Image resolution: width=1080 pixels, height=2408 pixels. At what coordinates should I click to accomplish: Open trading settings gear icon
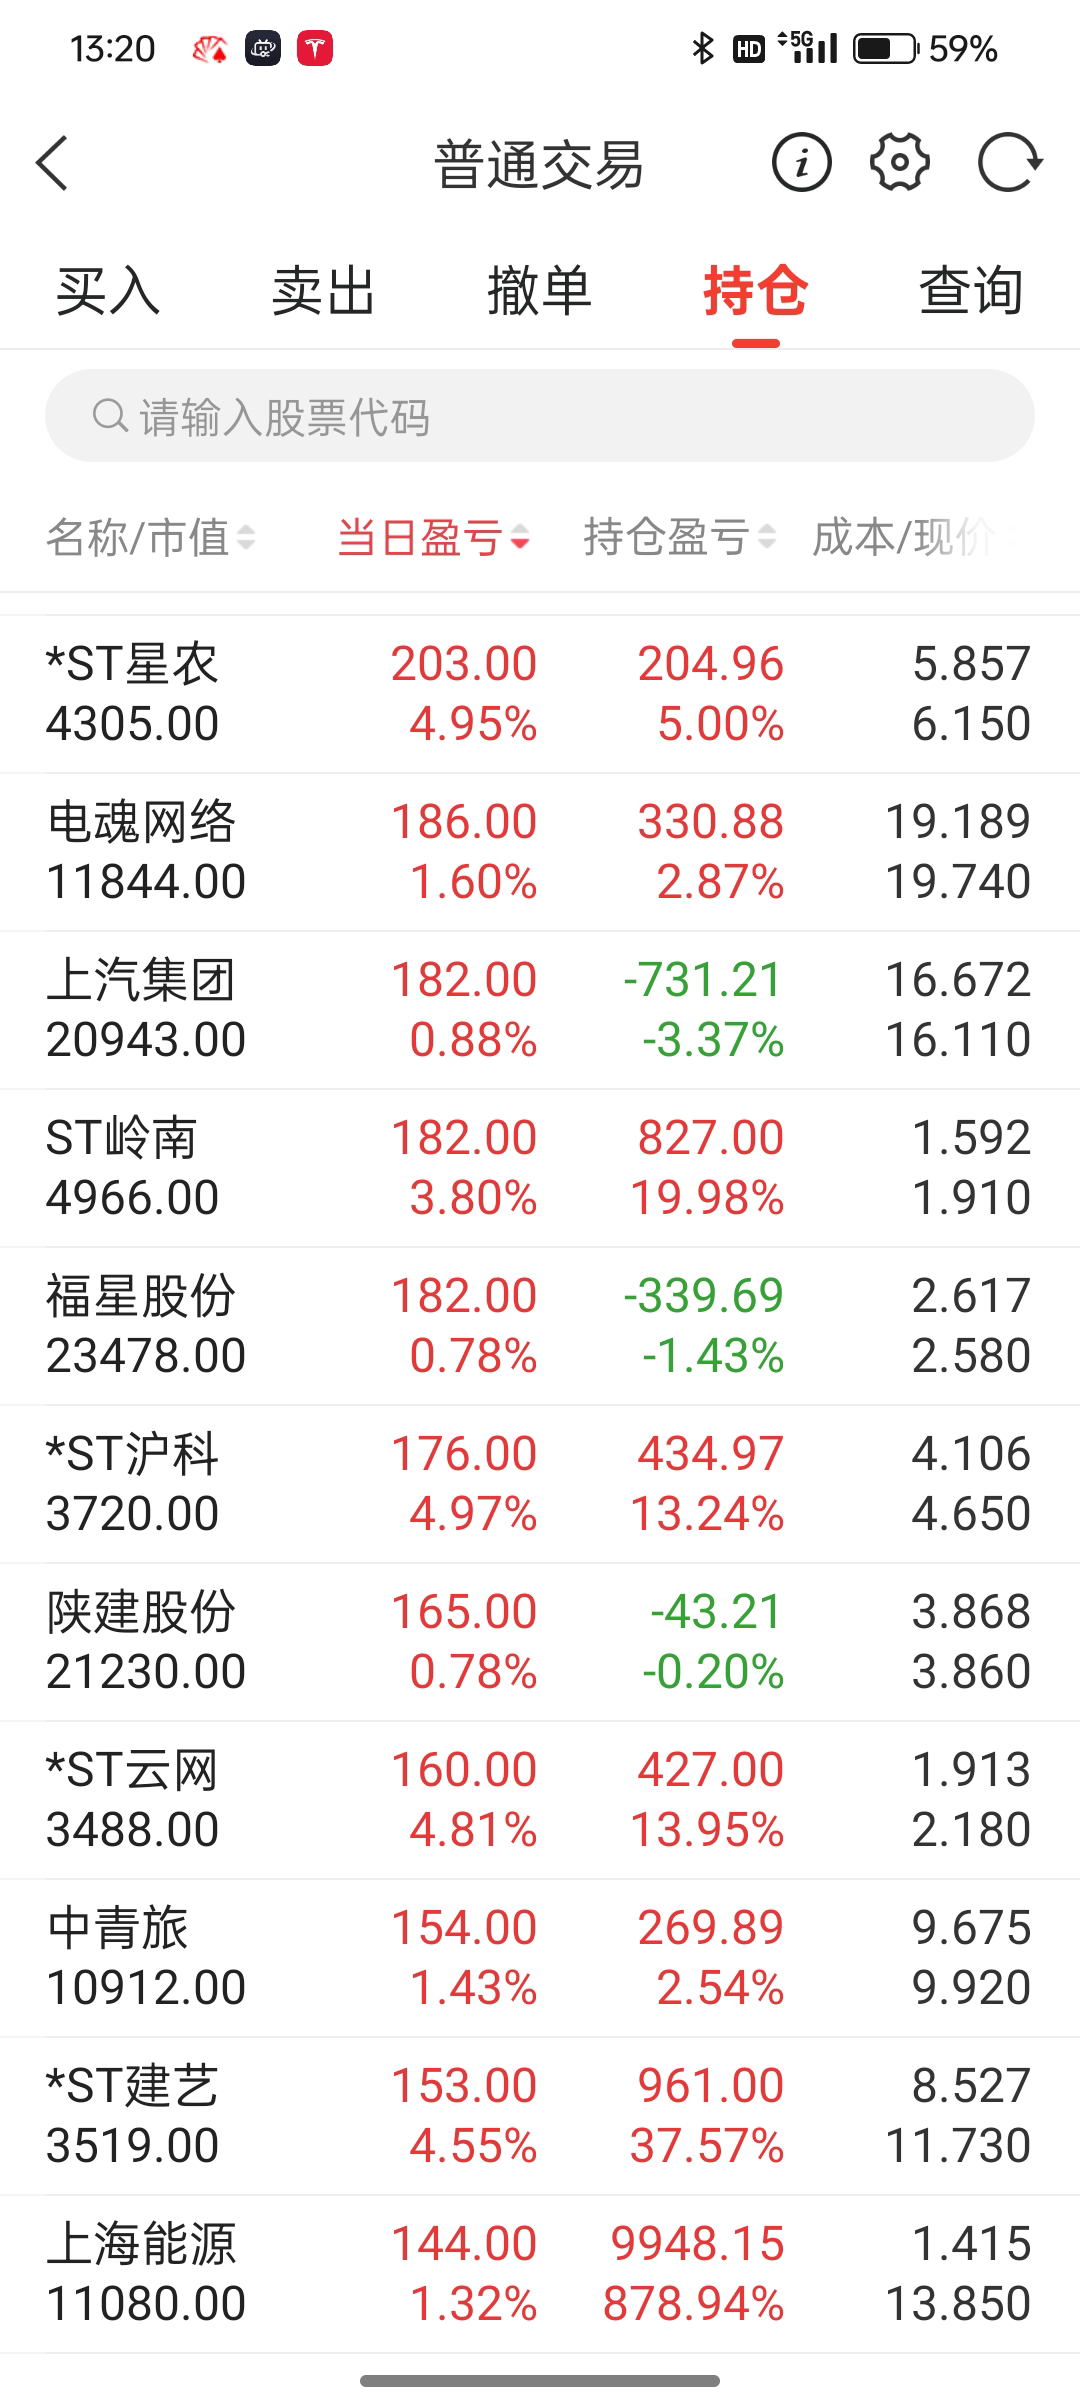pyautogui.click(x=900, y=162)
